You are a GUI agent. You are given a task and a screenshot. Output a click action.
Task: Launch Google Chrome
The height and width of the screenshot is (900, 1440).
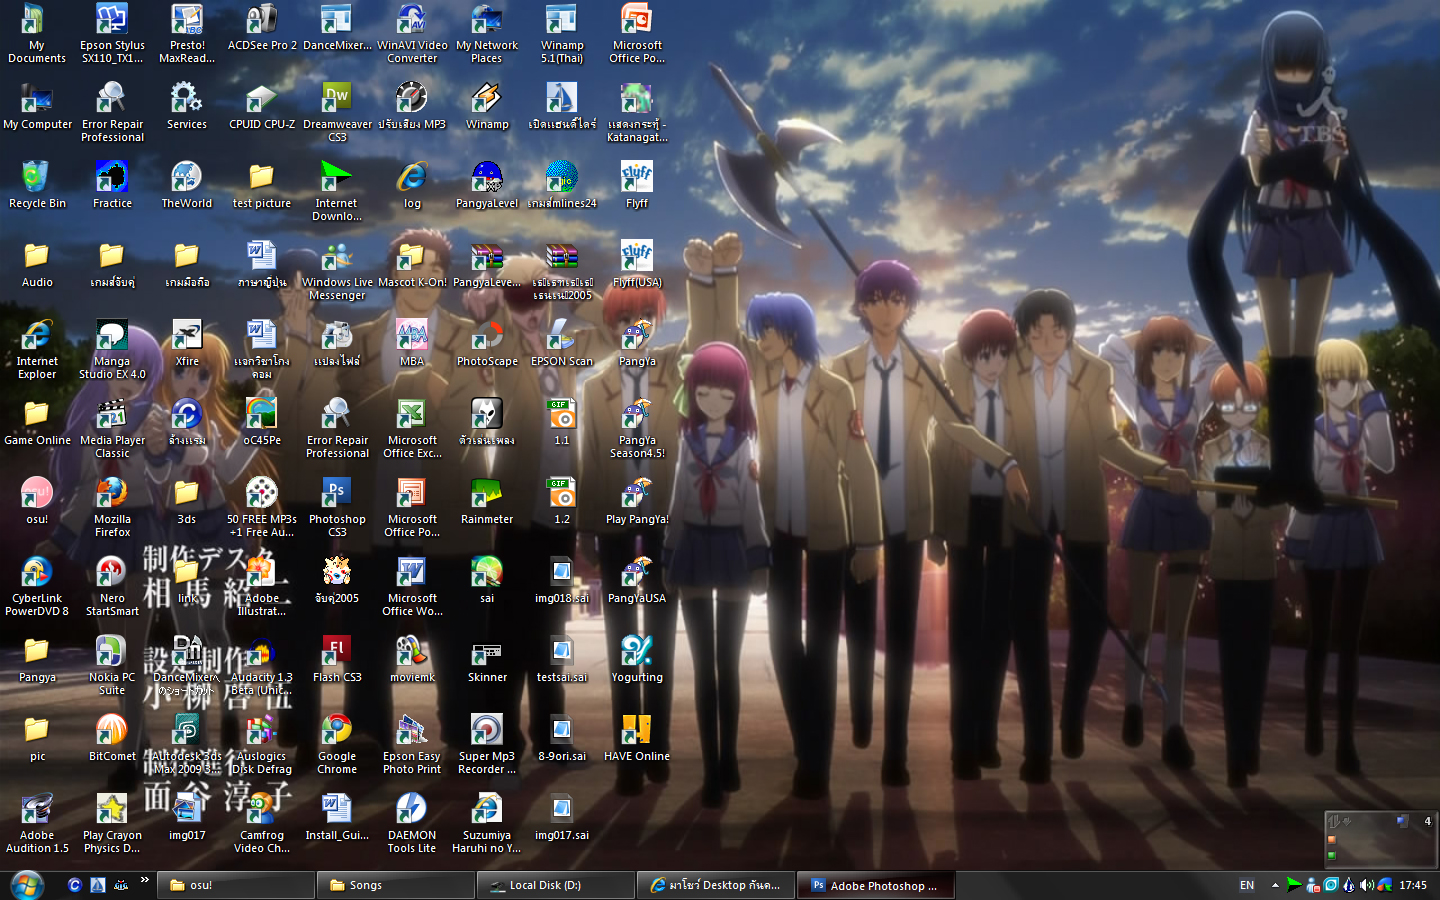tap(337, 744)
